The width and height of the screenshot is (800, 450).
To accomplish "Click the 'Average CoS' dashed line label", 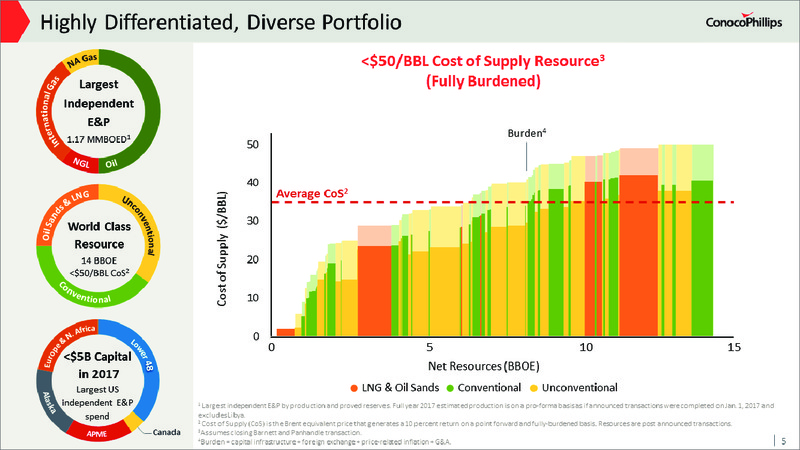I will 312,193.
